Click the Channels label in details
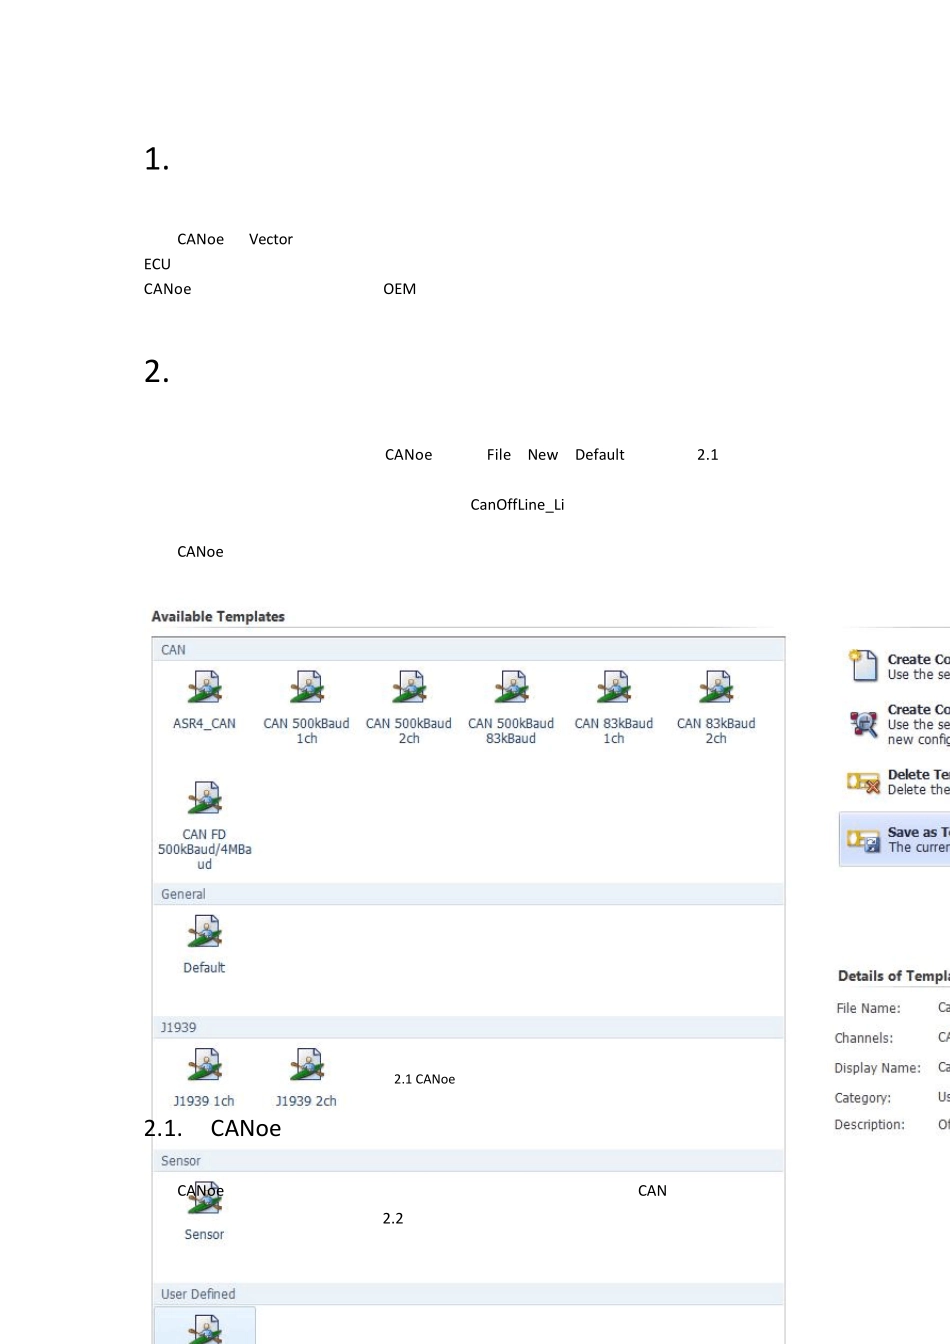 864,1038
